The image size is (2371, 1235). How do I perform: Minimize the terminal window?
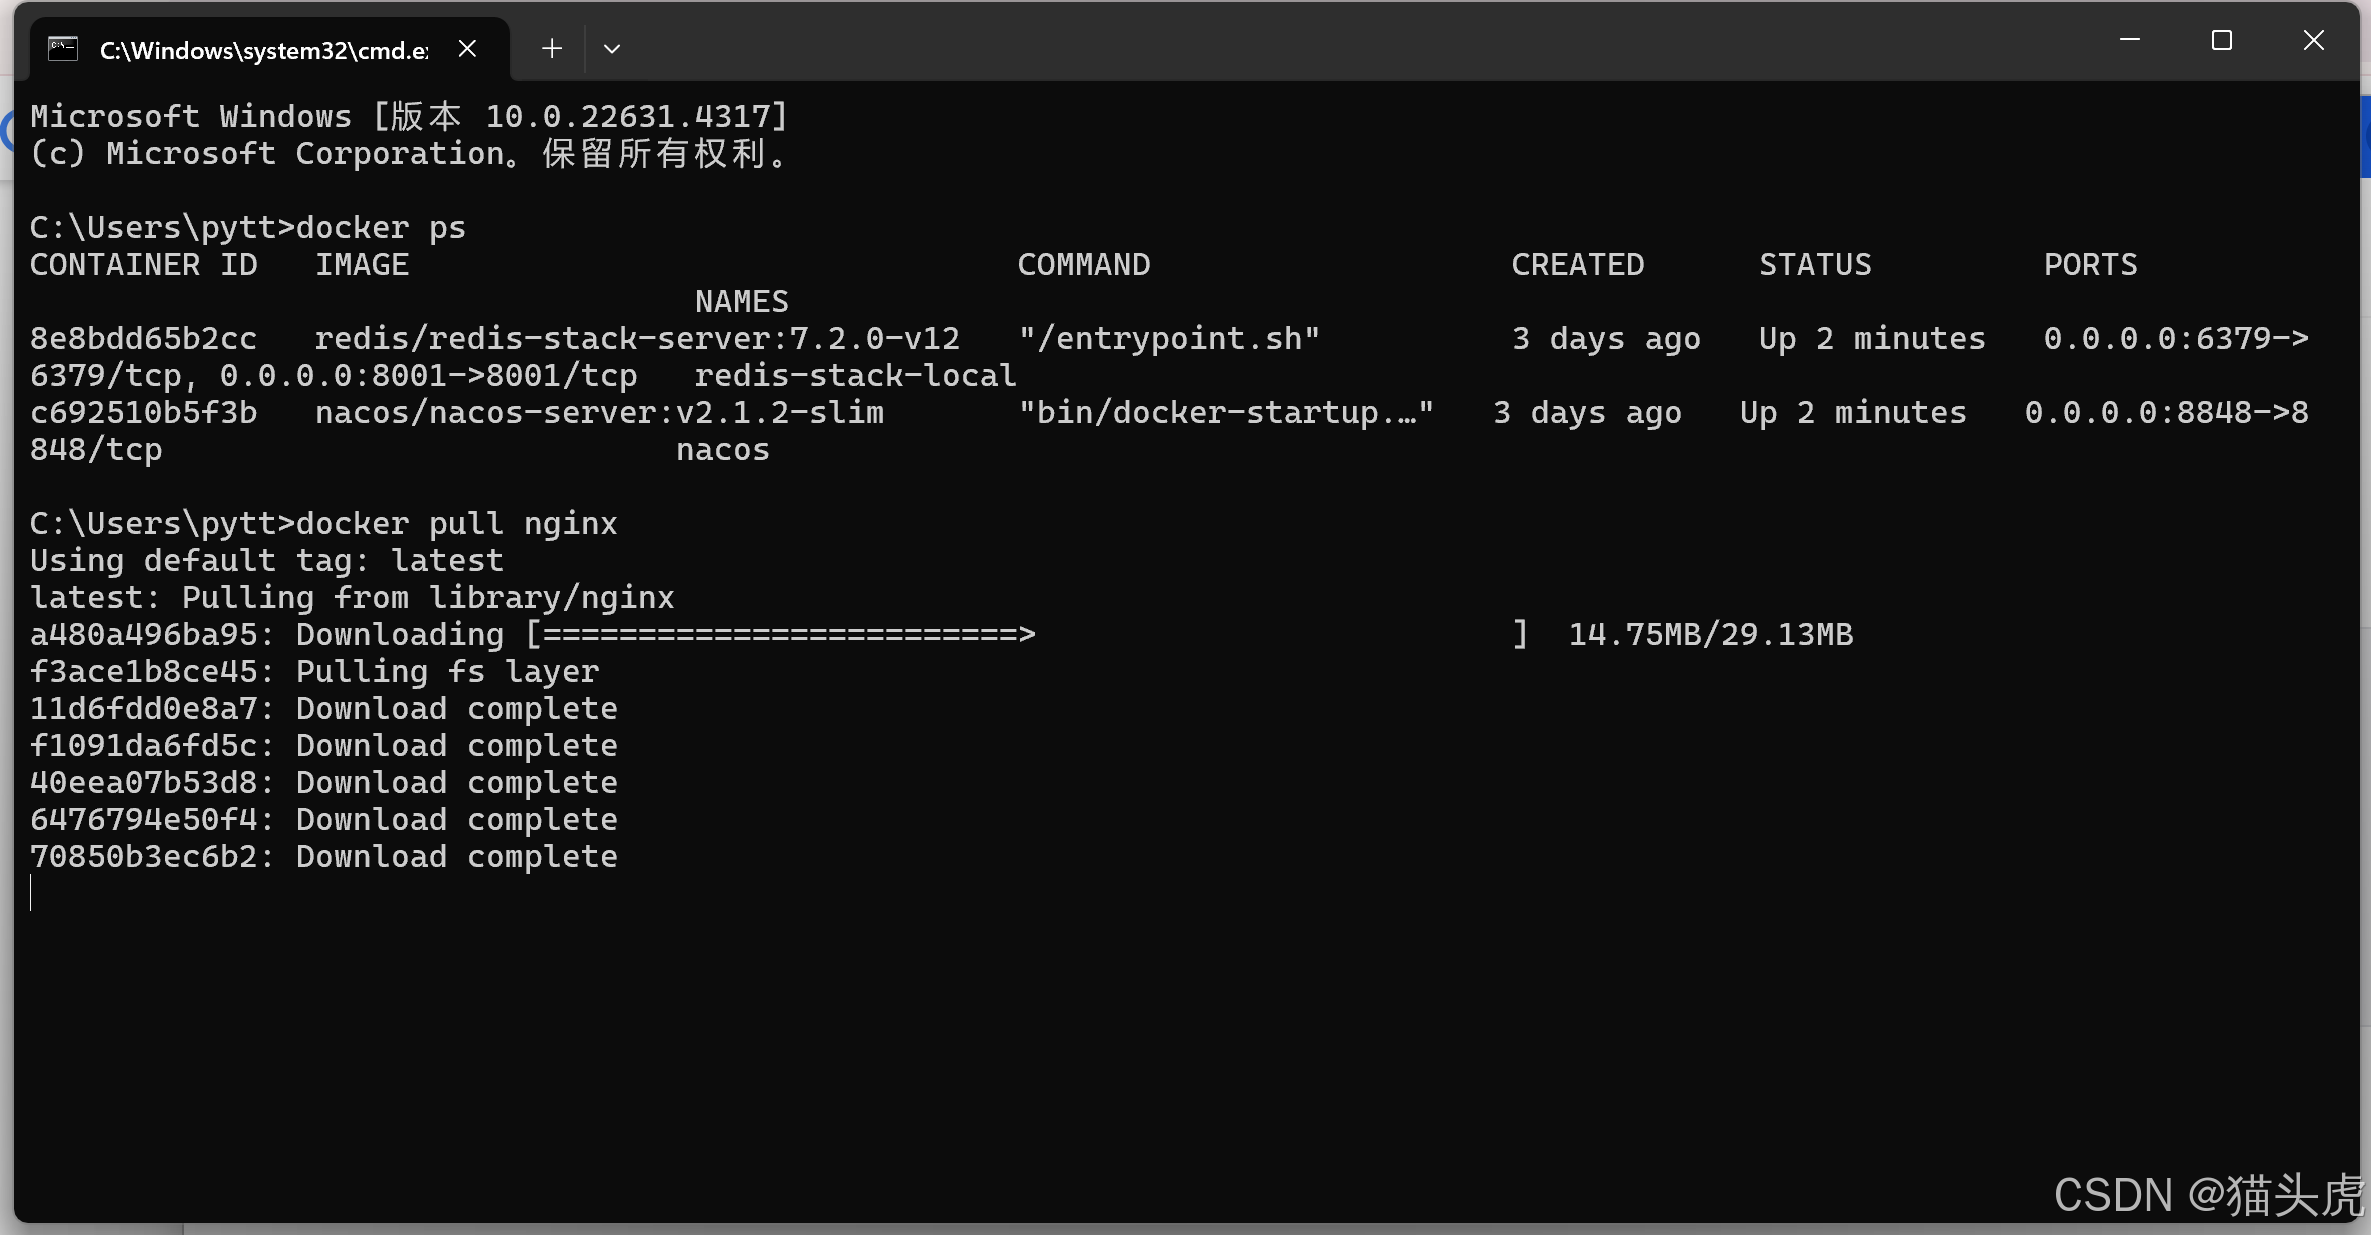pyautogui.click(x=2130, y=40)
